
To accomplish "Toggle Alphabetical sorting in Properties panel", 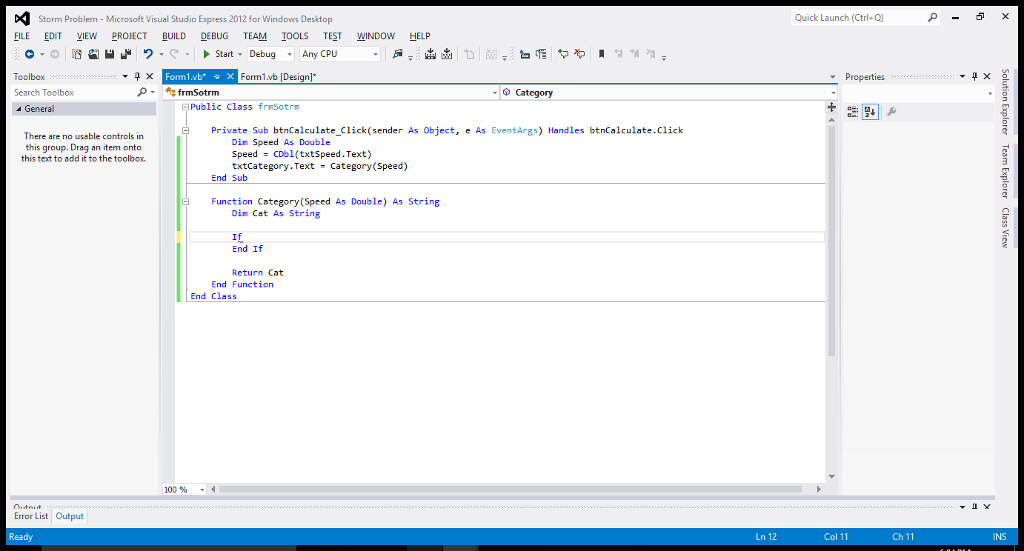I will pyautogui.click(x=870, y=112).
